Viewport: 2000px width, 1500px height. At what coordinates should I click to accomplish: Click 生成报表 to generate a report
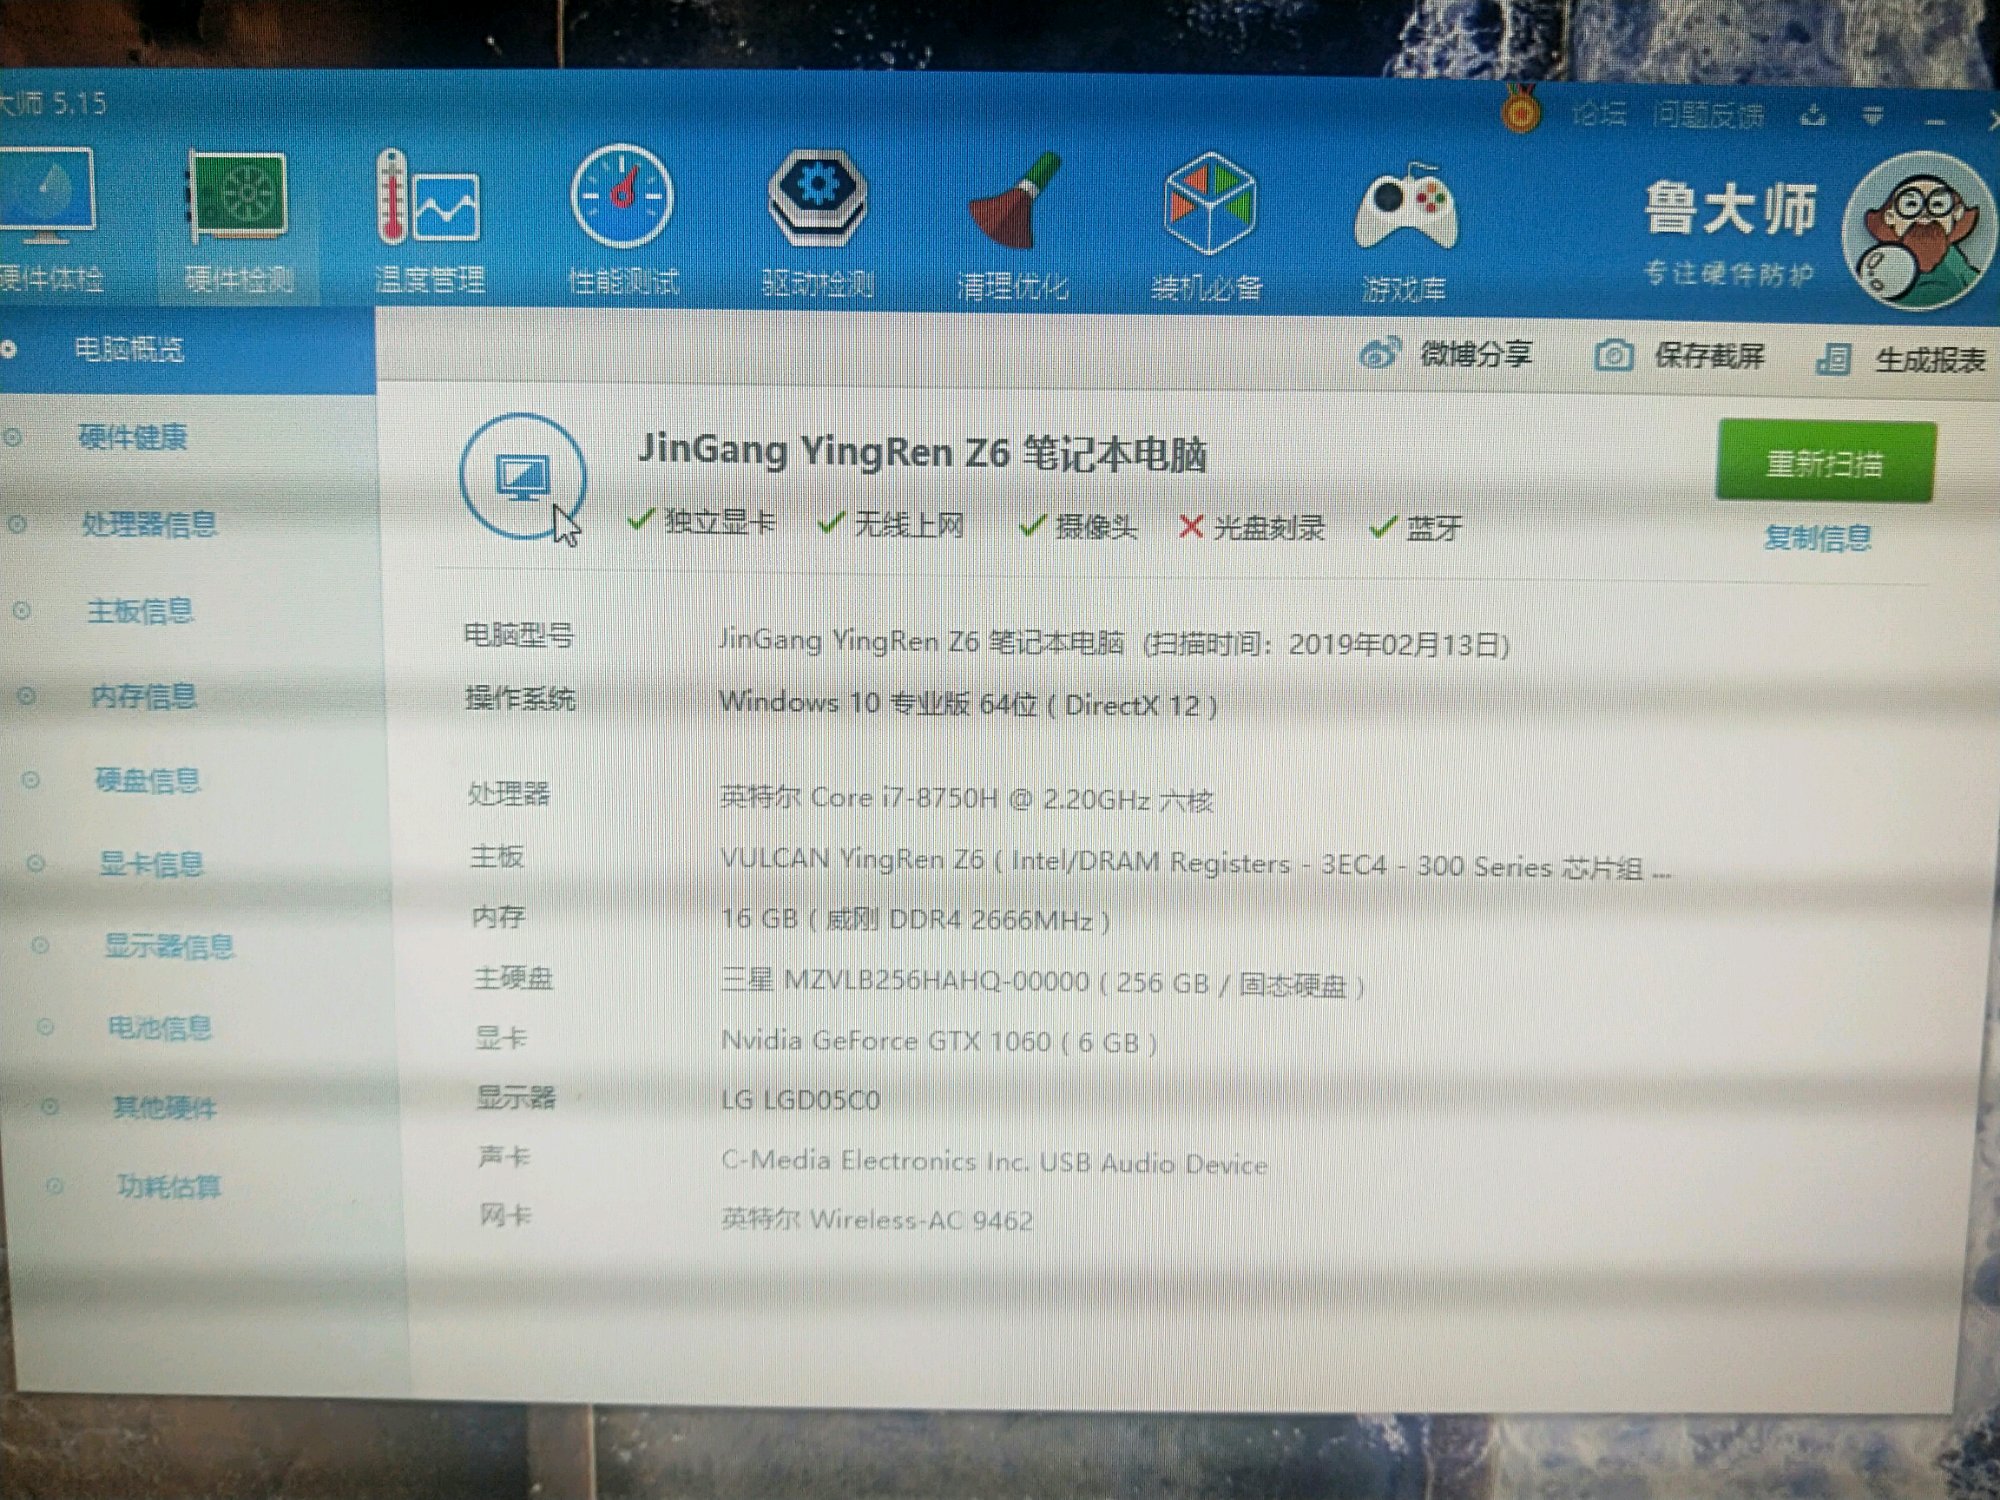pyautogui.click(x=1901, y=359)
